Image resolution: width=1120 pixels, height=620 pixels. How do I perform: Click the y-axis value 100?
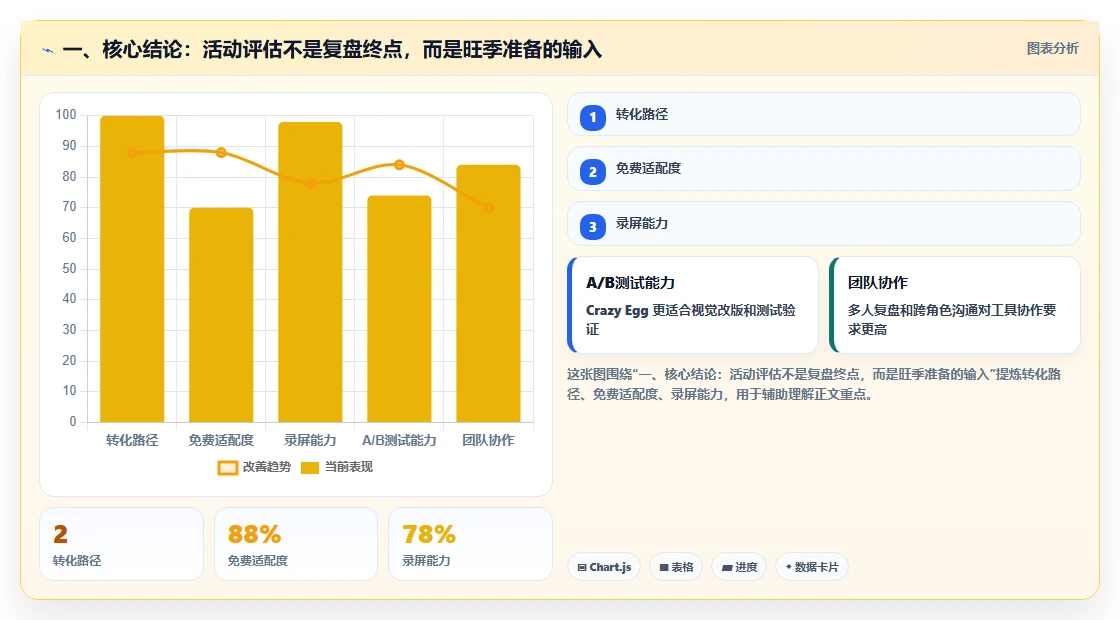click(66, 115)
